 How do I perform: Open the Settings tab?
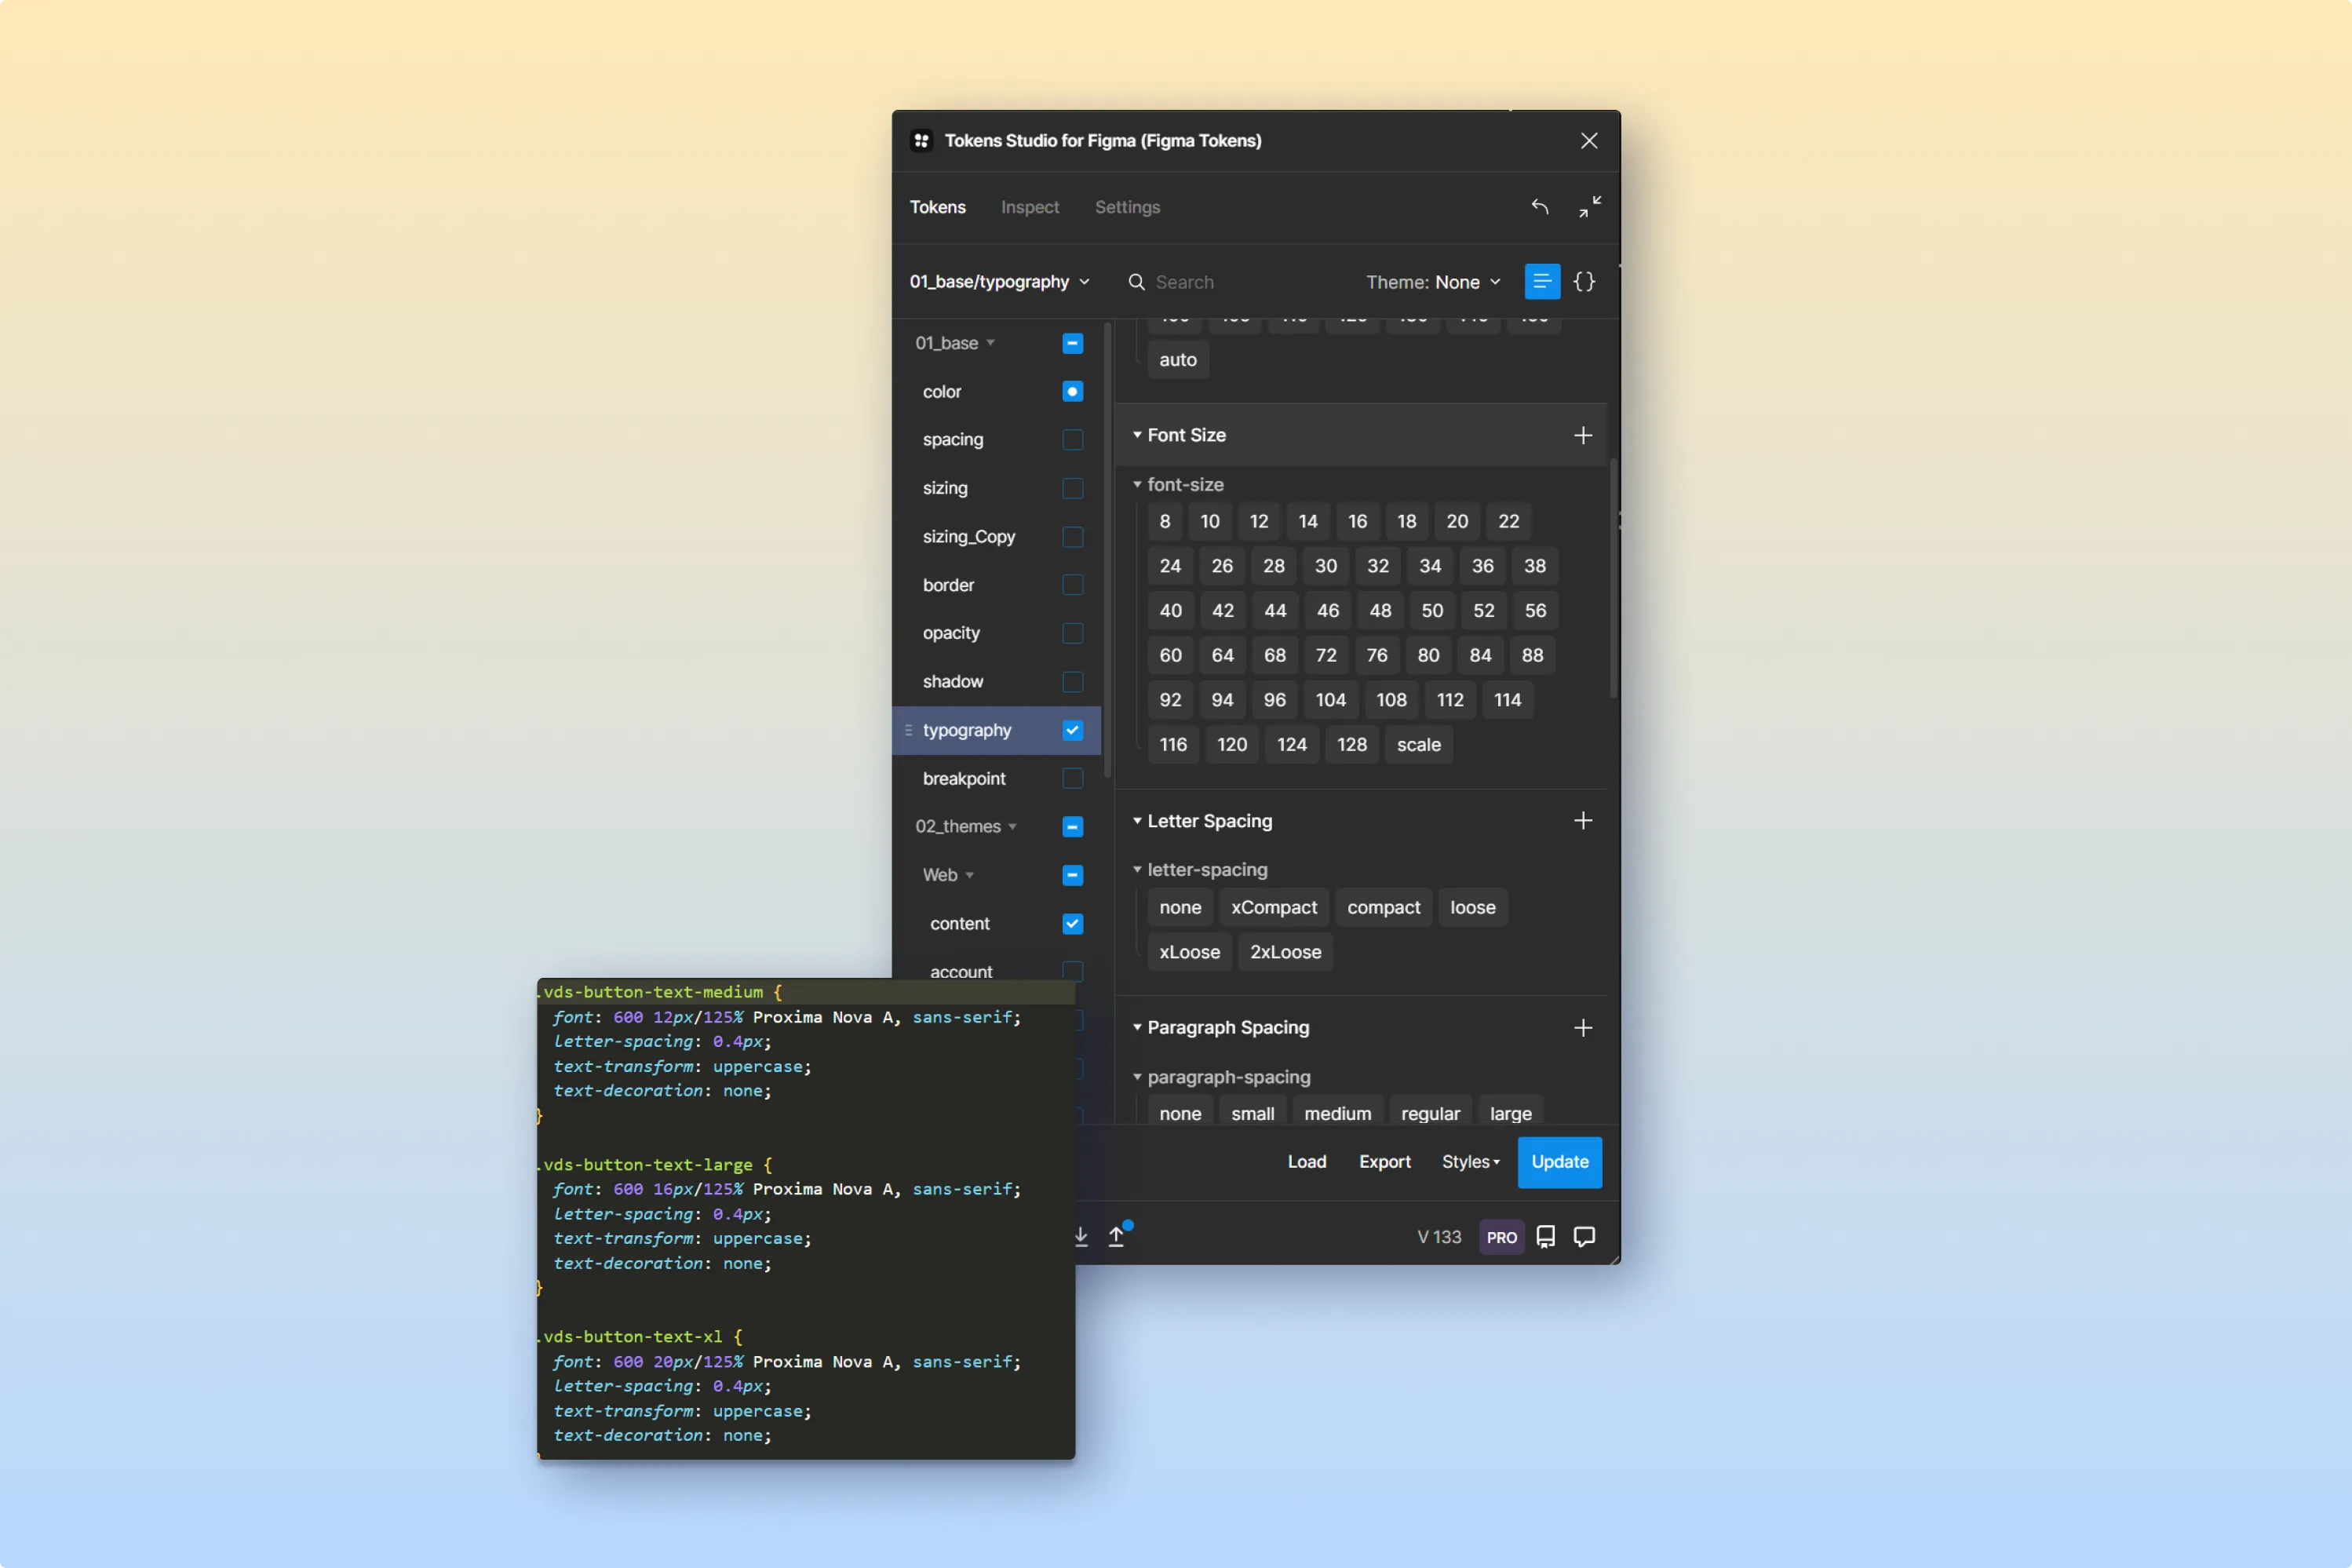[x=1127, y=207]
